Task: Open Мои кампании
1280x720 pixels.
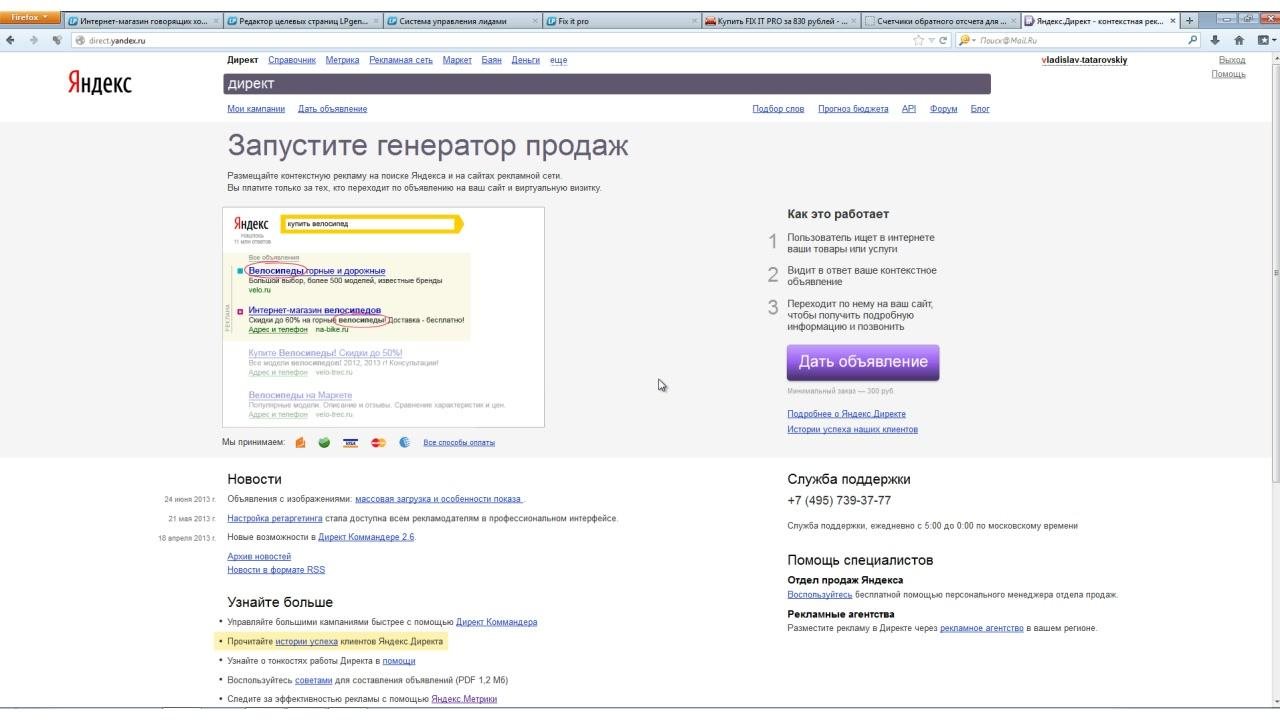Action: pos(256,109)
